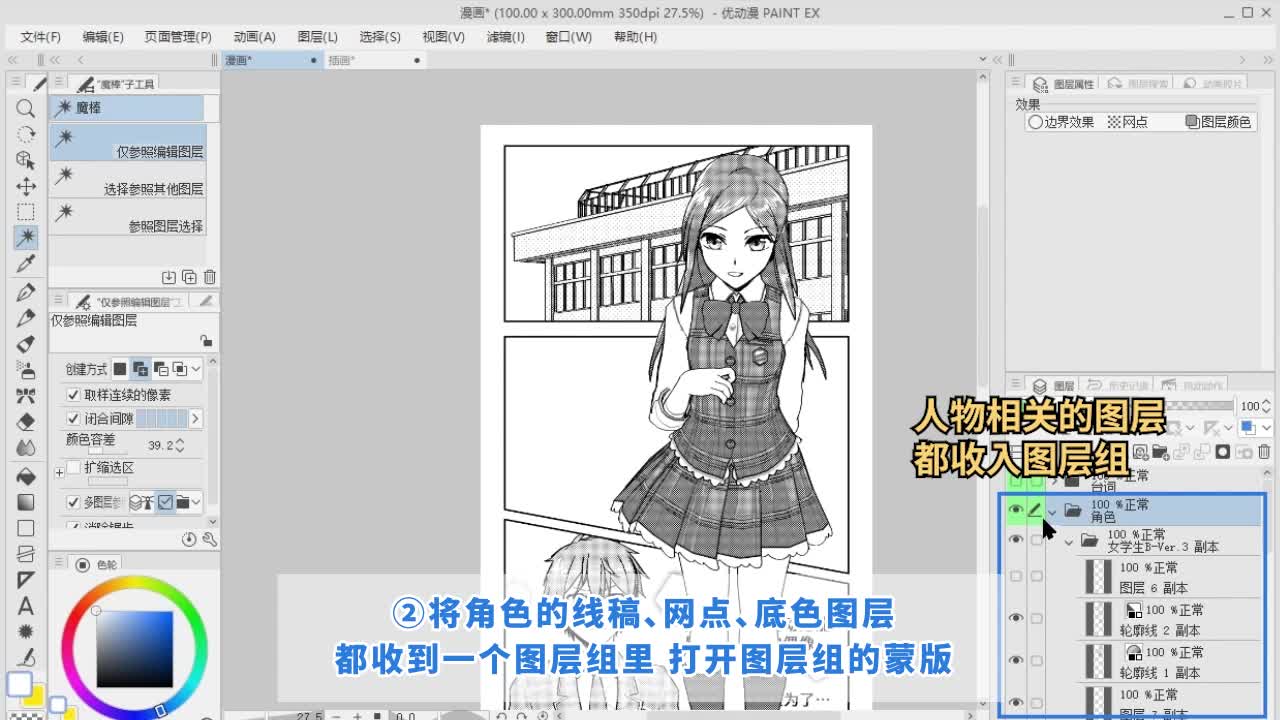Select the 3D object operation tool

pyautogui.click(x=26, y=160)
